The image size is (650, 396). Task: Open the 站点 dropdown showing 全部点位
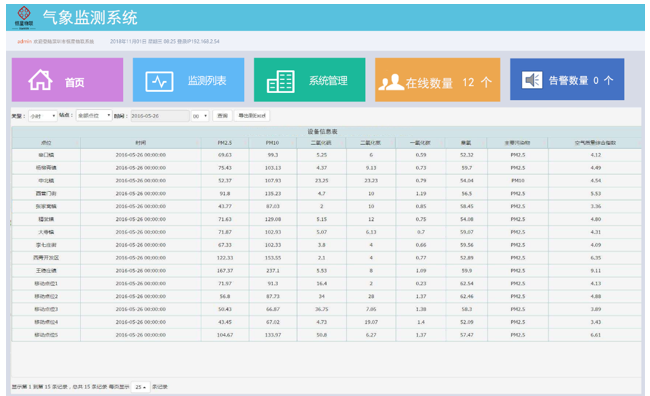coord(94,116)
